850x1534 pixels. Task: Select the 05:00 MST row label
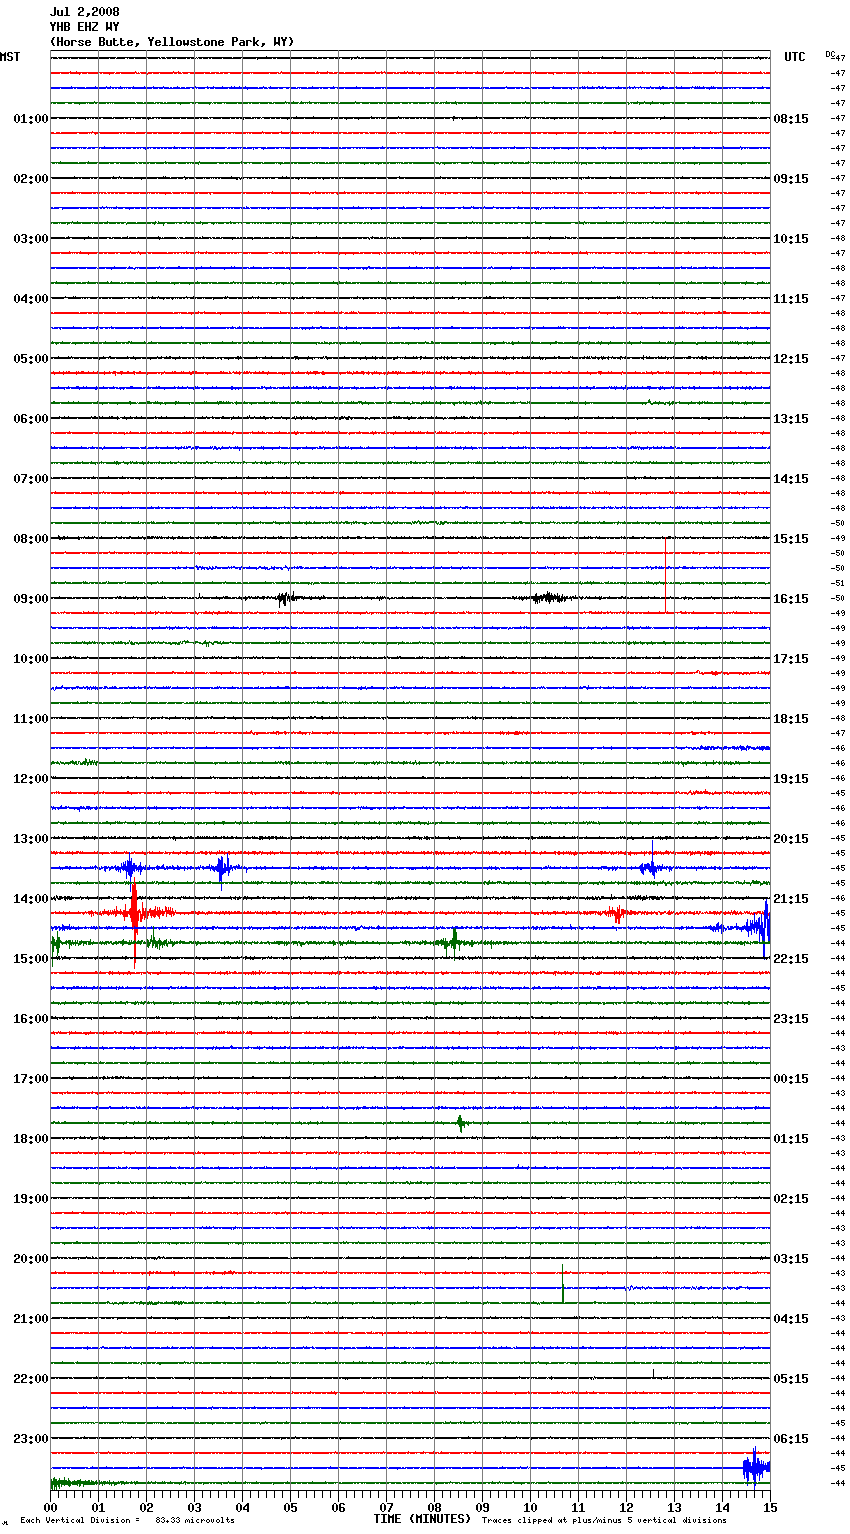coord(31,359)
